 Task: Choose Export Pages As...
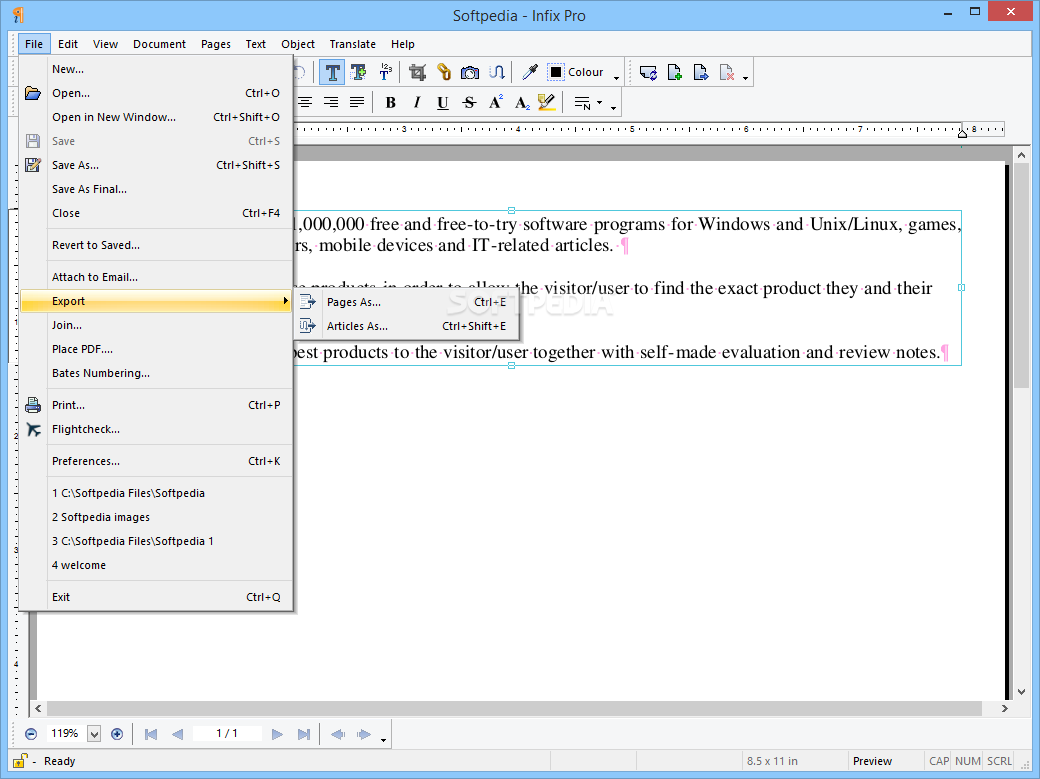click(x=406, y=302)
